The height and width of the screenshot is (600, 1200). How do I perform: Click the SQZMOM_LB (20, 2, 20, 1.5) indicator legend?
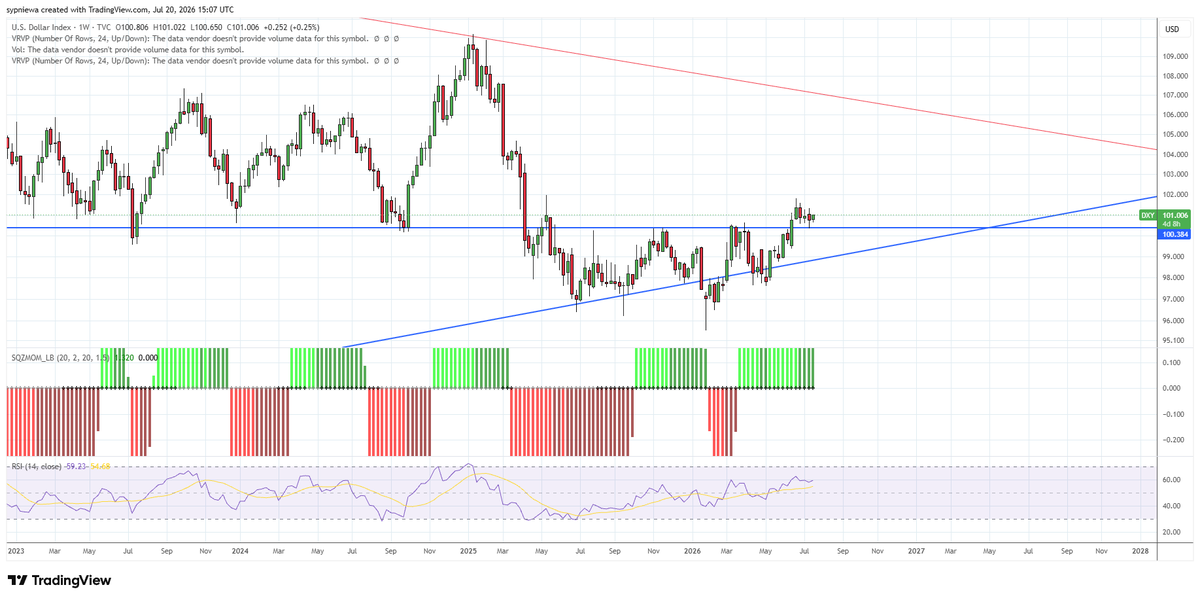pos(62,357)
